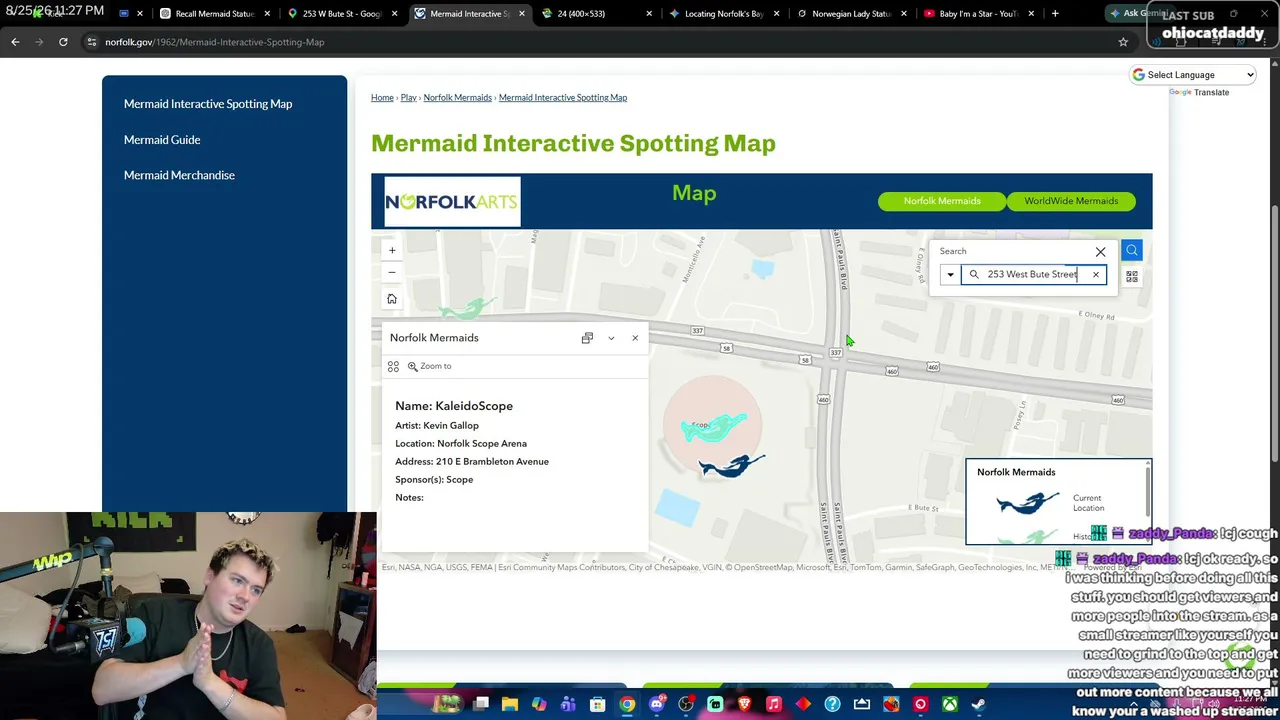Click the Norfolk Arts logo
This screenshot has width=1280, height=720.
tap(452, 202)
